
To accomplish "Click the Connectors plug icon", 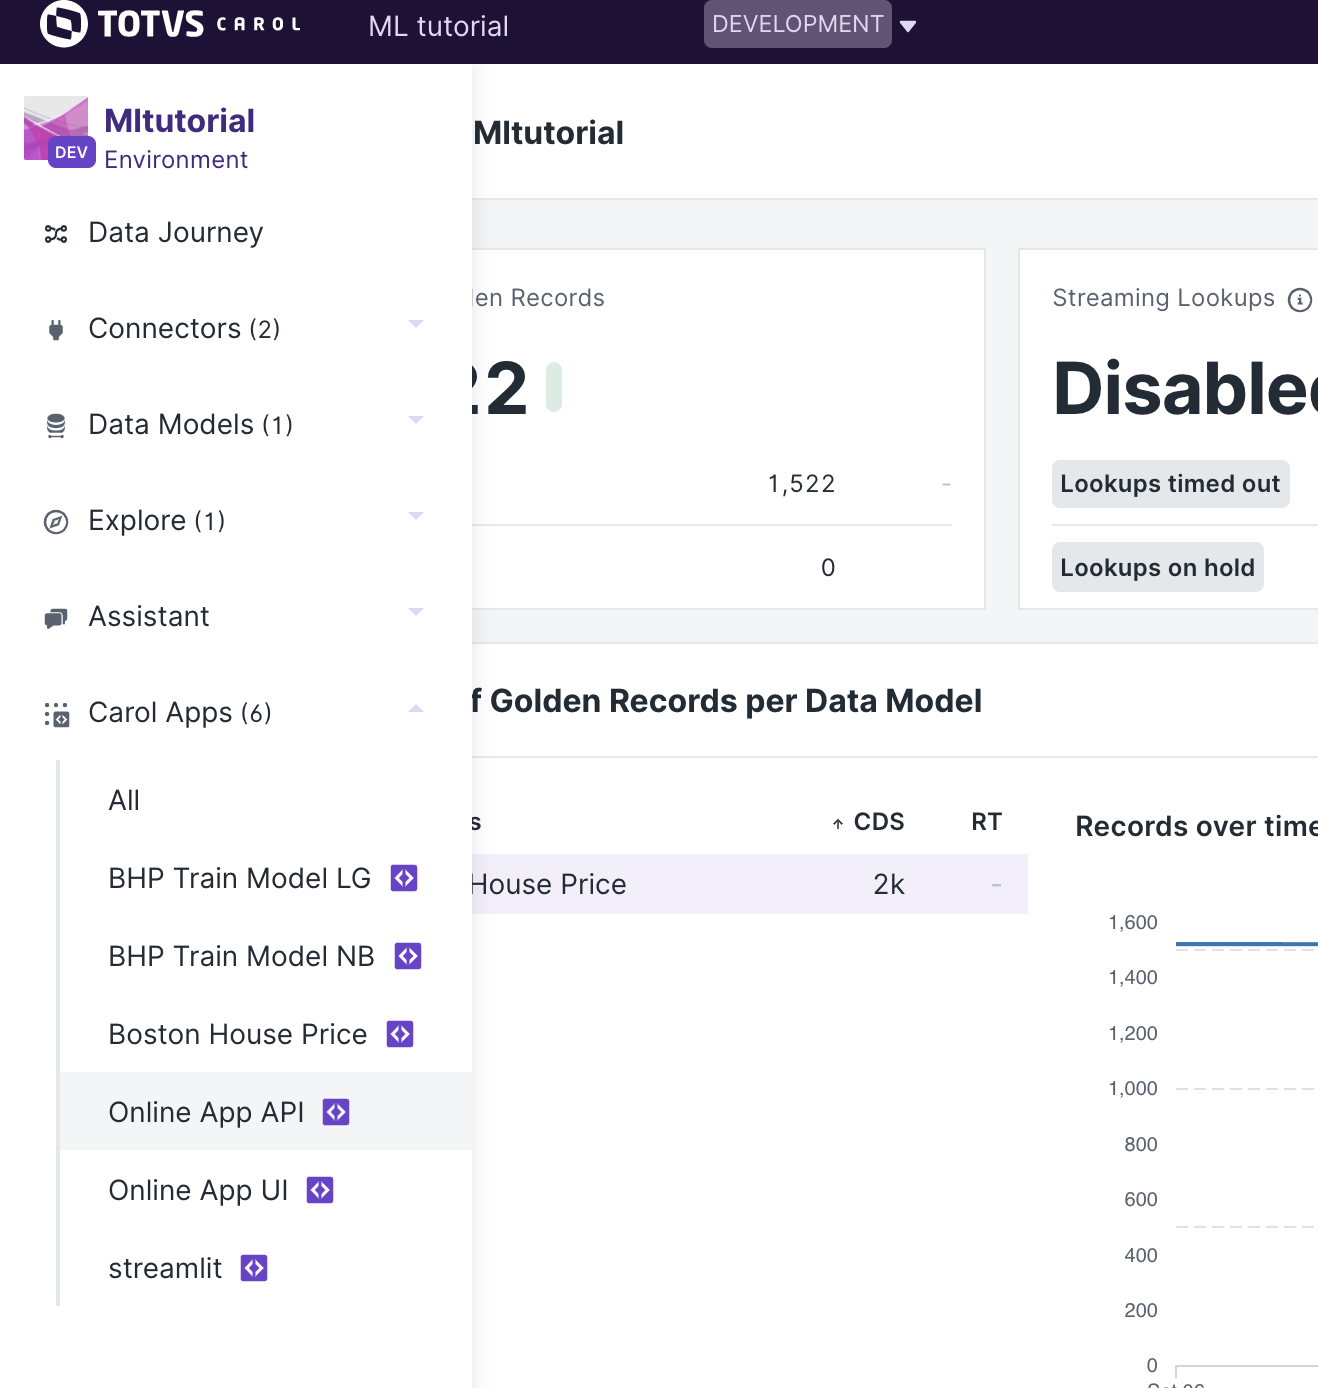I will 56,330.
